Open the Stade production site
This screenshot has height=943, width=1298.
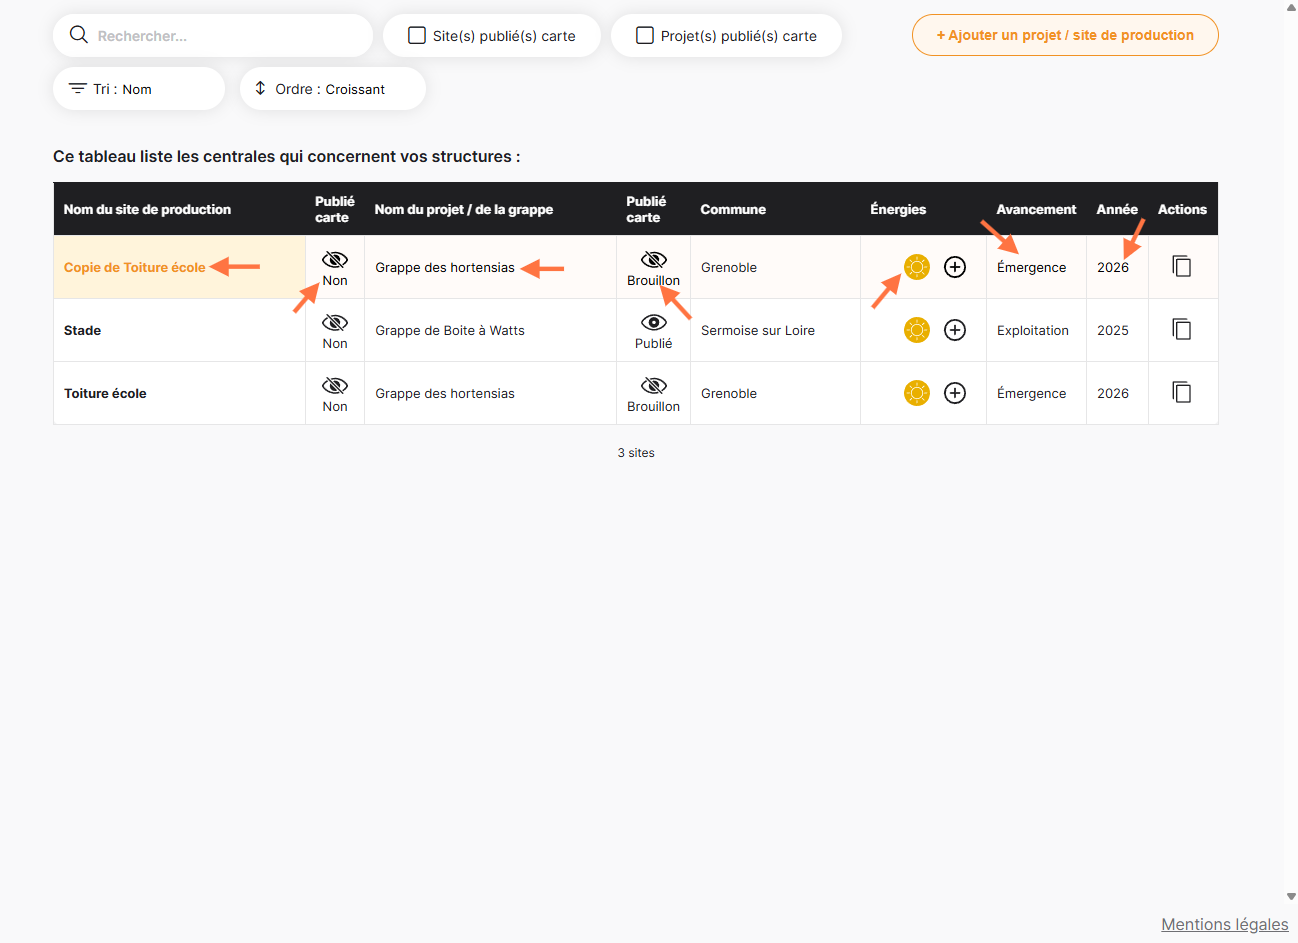82,330
